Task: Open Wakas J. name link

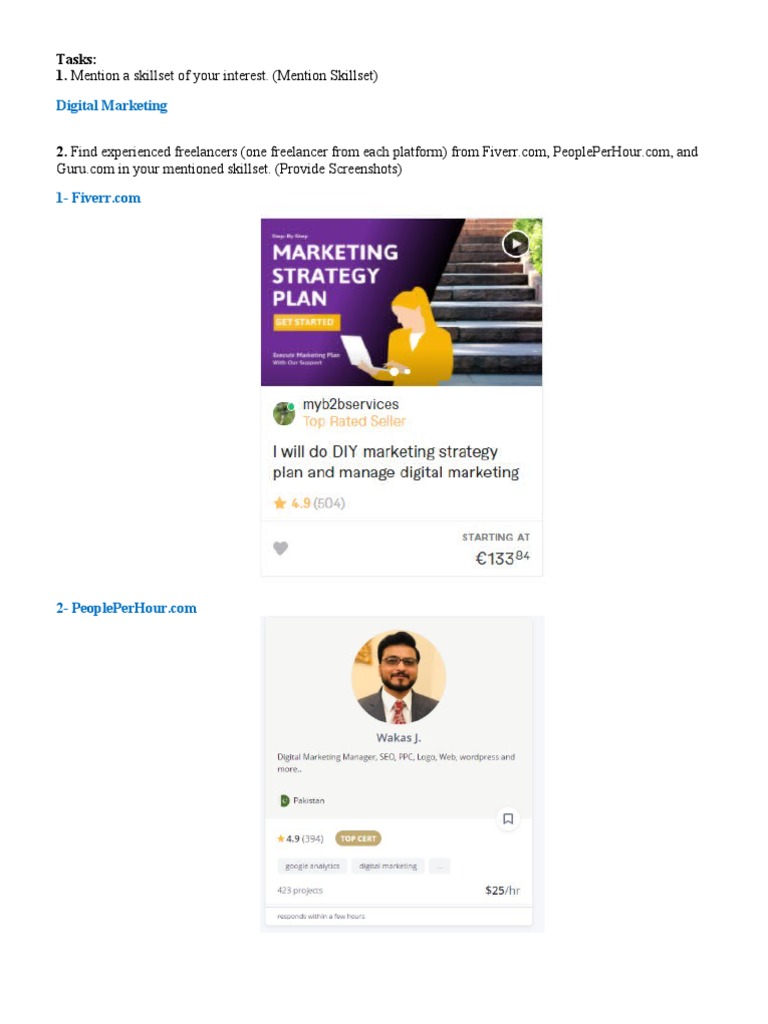Action: coord(398,738)
